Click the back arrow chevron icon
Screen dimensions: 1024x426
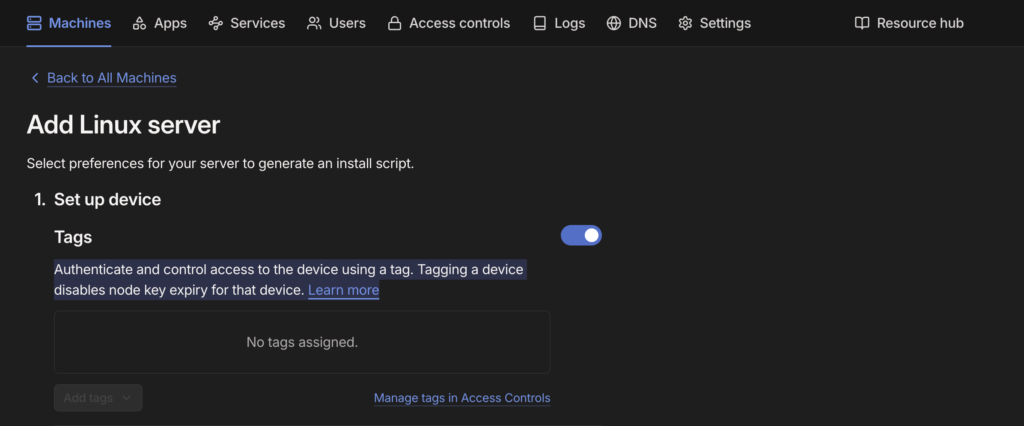point(35,78)
